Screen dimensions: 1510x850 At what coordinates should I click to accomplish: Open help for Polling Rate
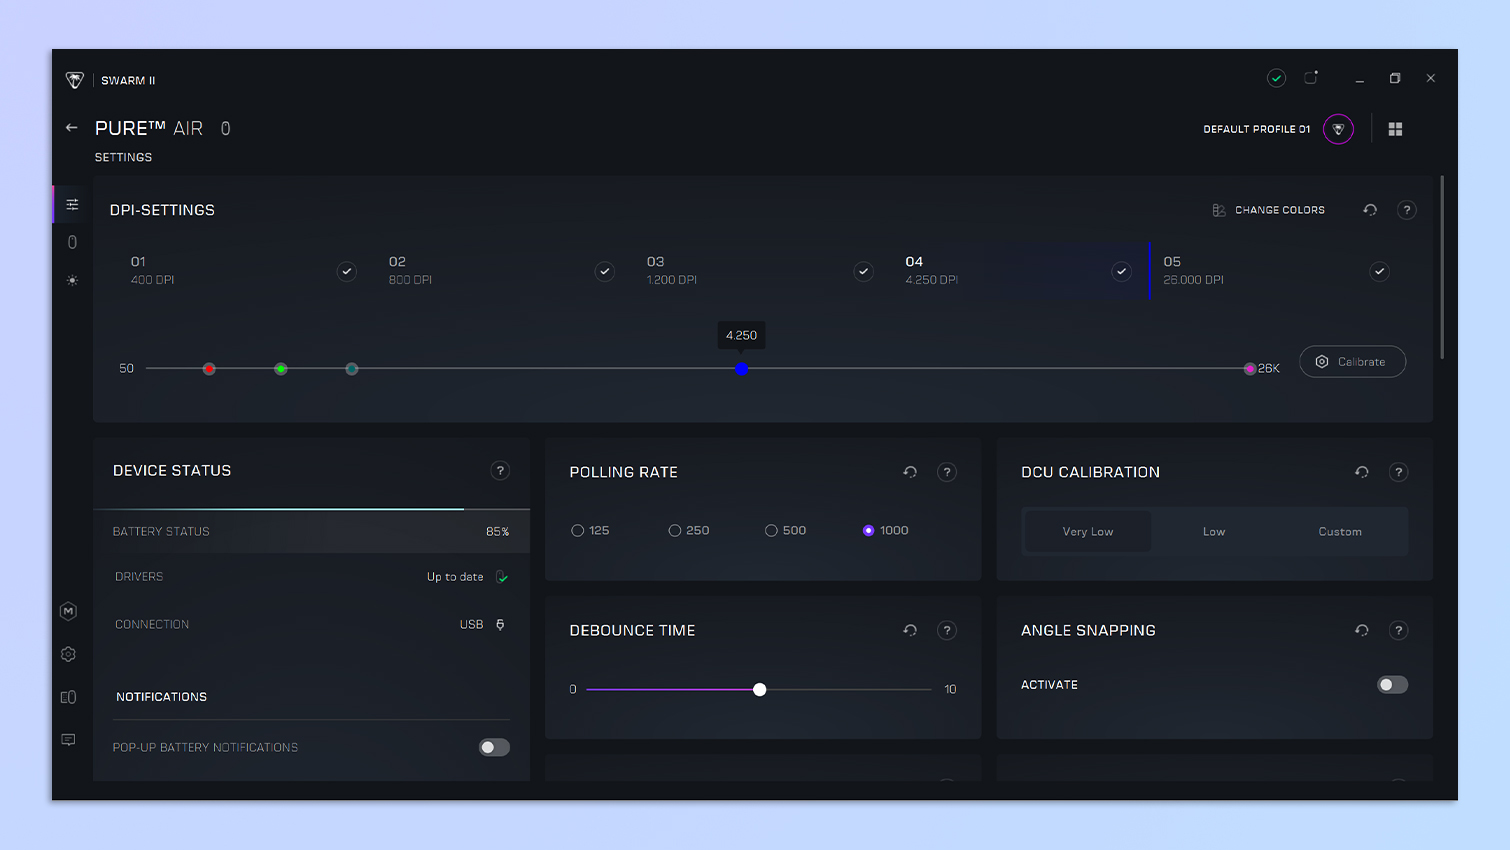point(947,472)
